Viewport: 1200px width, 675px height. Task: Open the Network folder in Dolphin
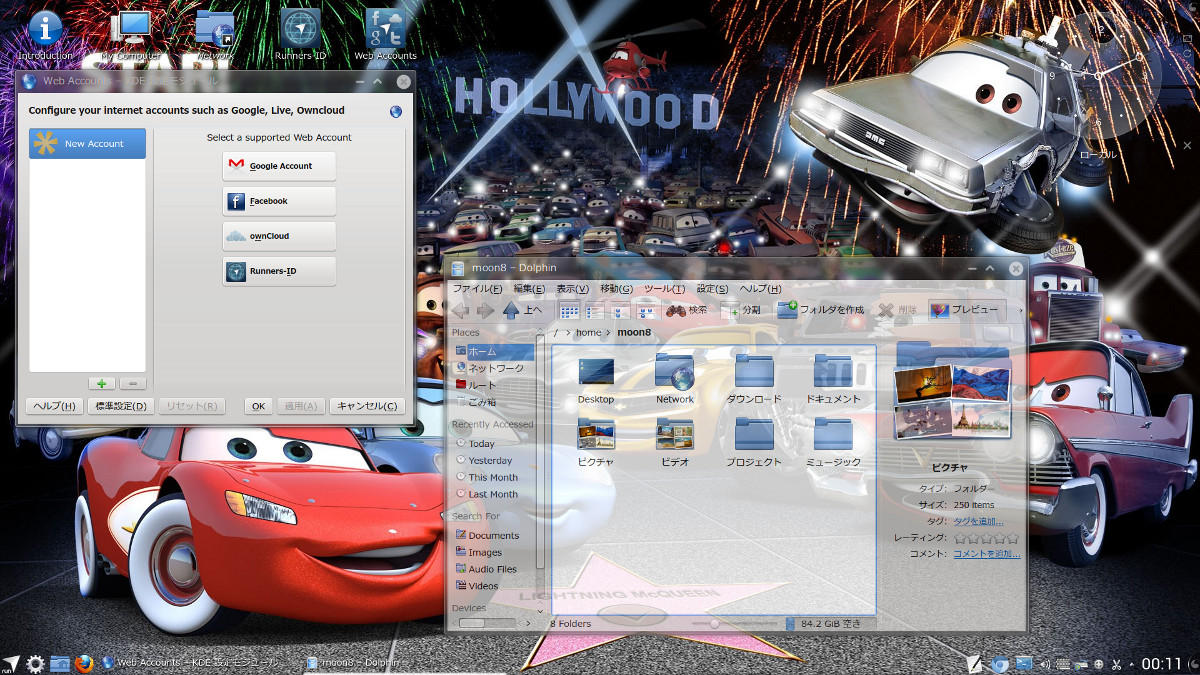pyautogui.click(x=675, y=380)
